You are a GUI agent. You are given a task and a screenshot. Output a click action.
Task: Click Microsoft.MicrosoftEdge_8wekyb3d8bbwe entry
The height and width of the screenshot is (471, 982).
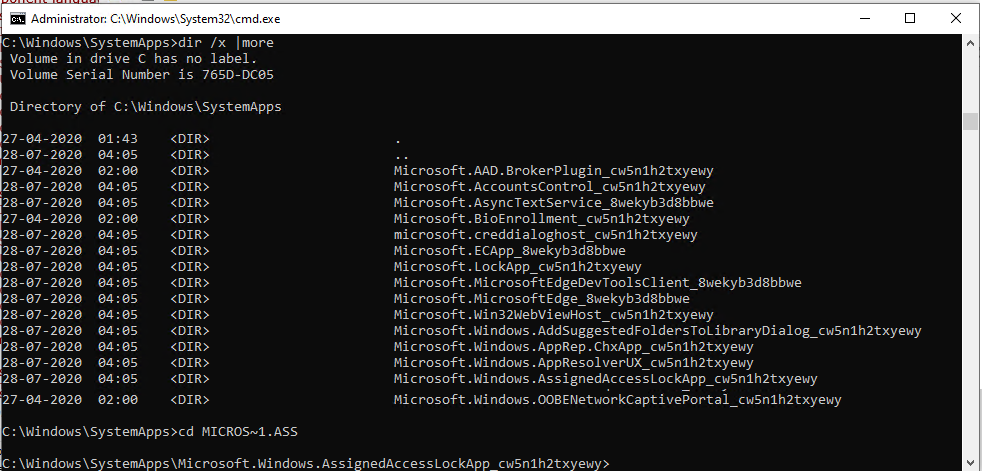click(542, 299)
